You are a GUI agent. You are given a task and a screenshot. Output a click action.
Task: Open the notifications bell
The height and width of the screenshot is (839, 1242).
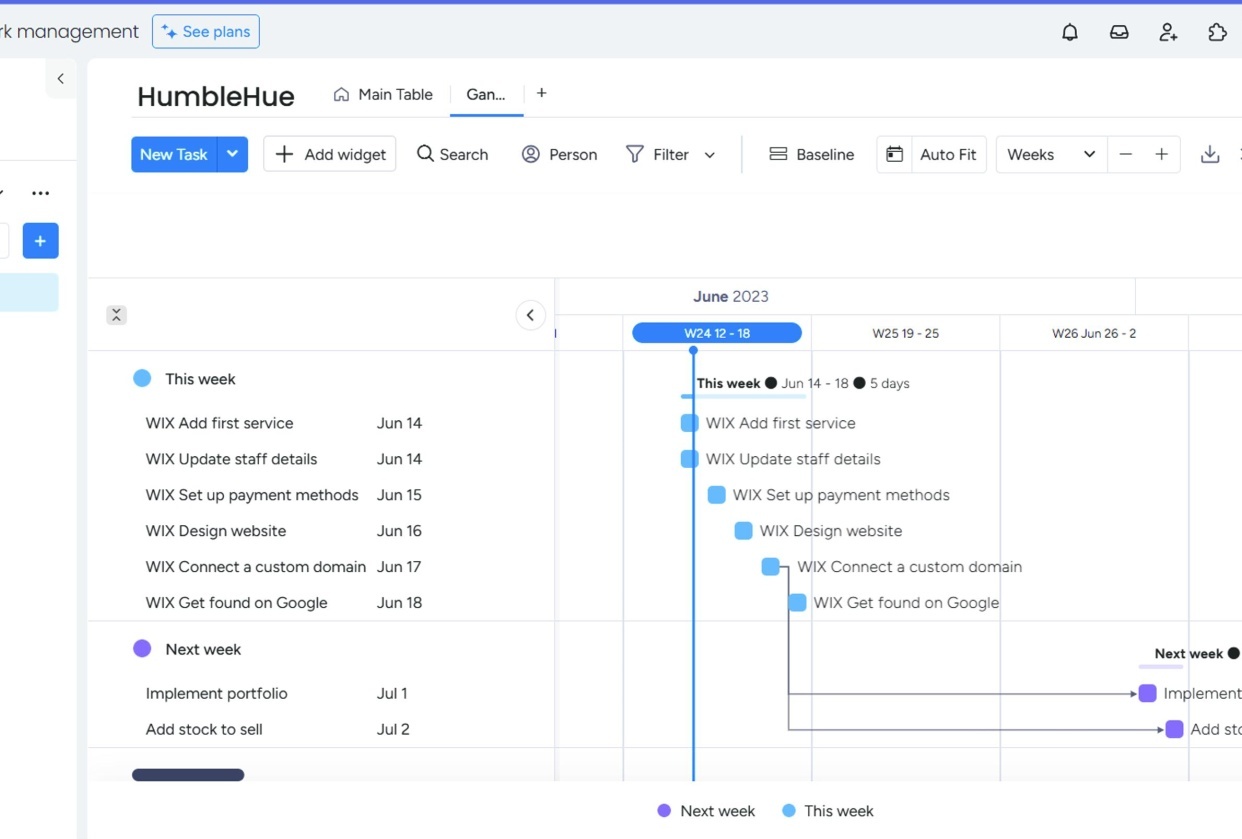click(1070, 32)
